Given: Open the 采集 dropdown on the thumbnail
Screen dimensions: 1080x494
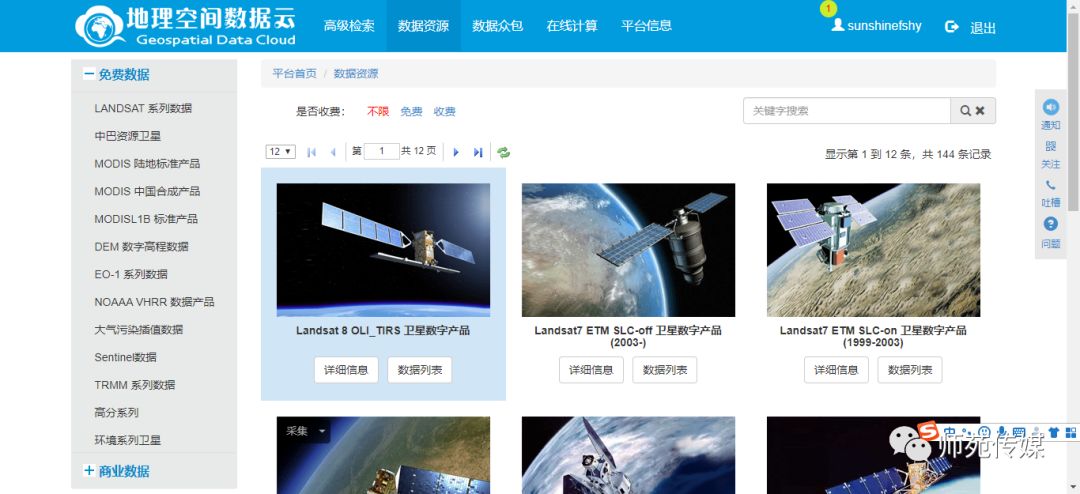Looking at the screenshot, I should coord(306,431).
